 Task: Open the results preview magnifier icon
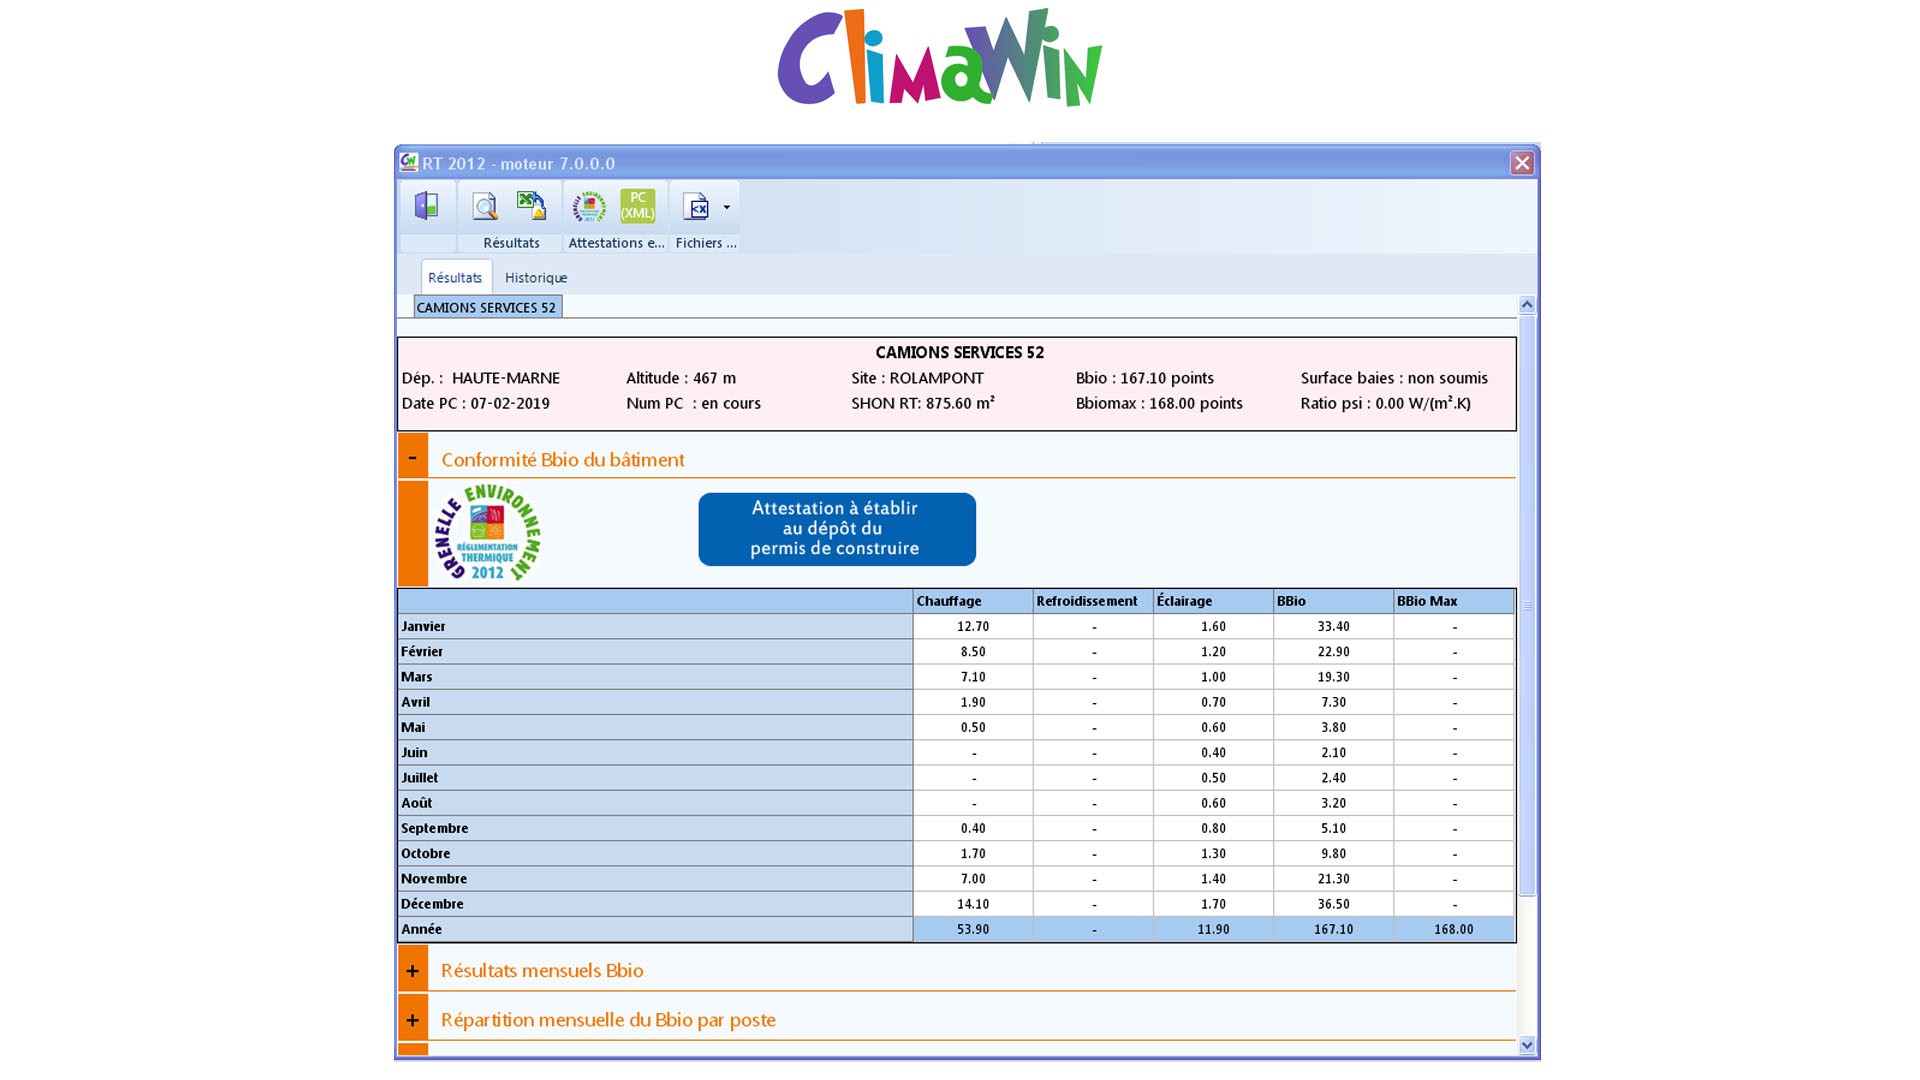pyautogui.click(x=485, y=207)
